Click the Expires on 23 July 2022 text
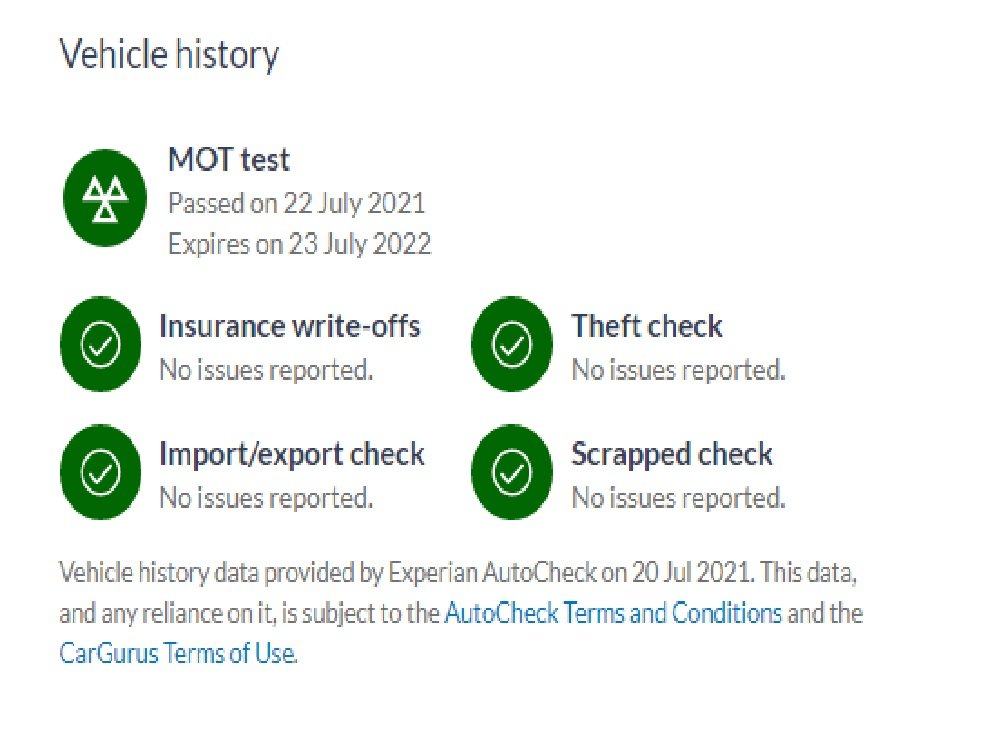This screenshot has height=732, width=984. point(299,244)
